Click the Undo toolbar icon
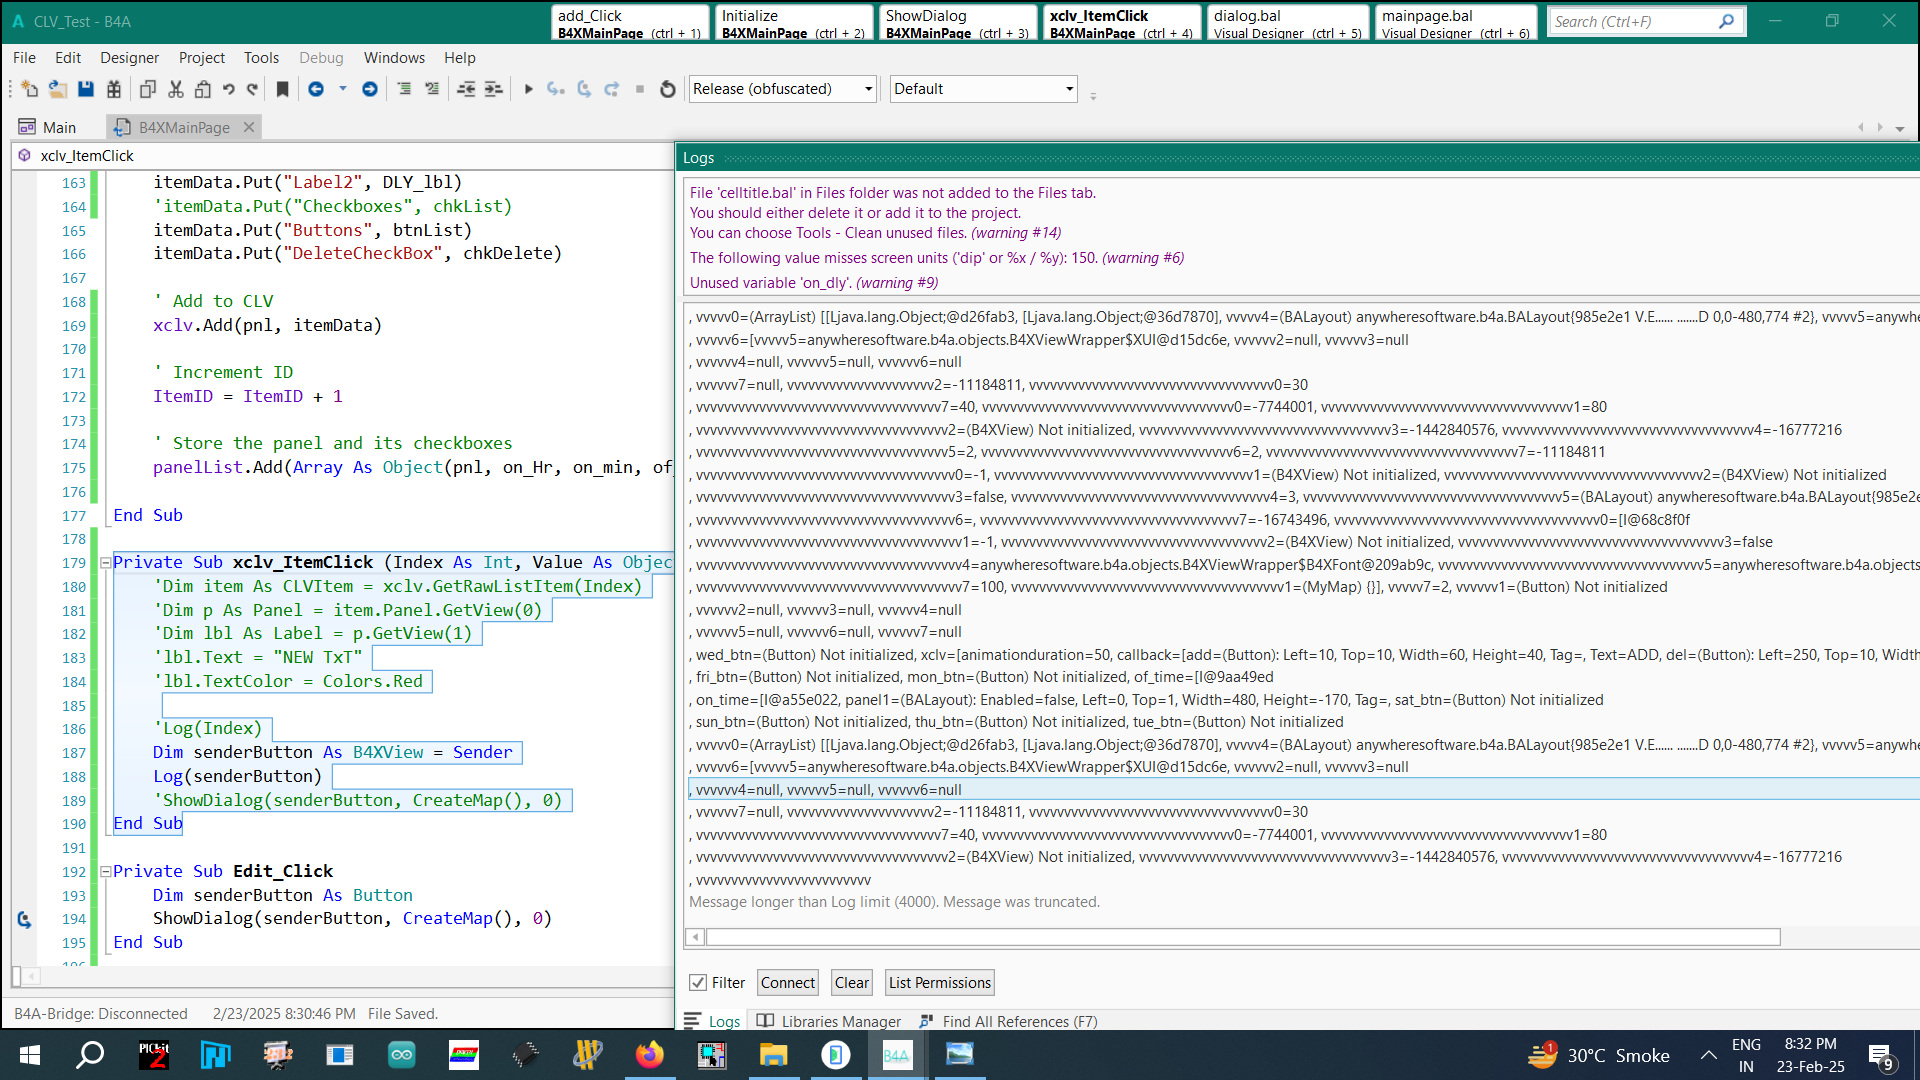Viewport: 1920px width, 1080px height. pos(229,89)
